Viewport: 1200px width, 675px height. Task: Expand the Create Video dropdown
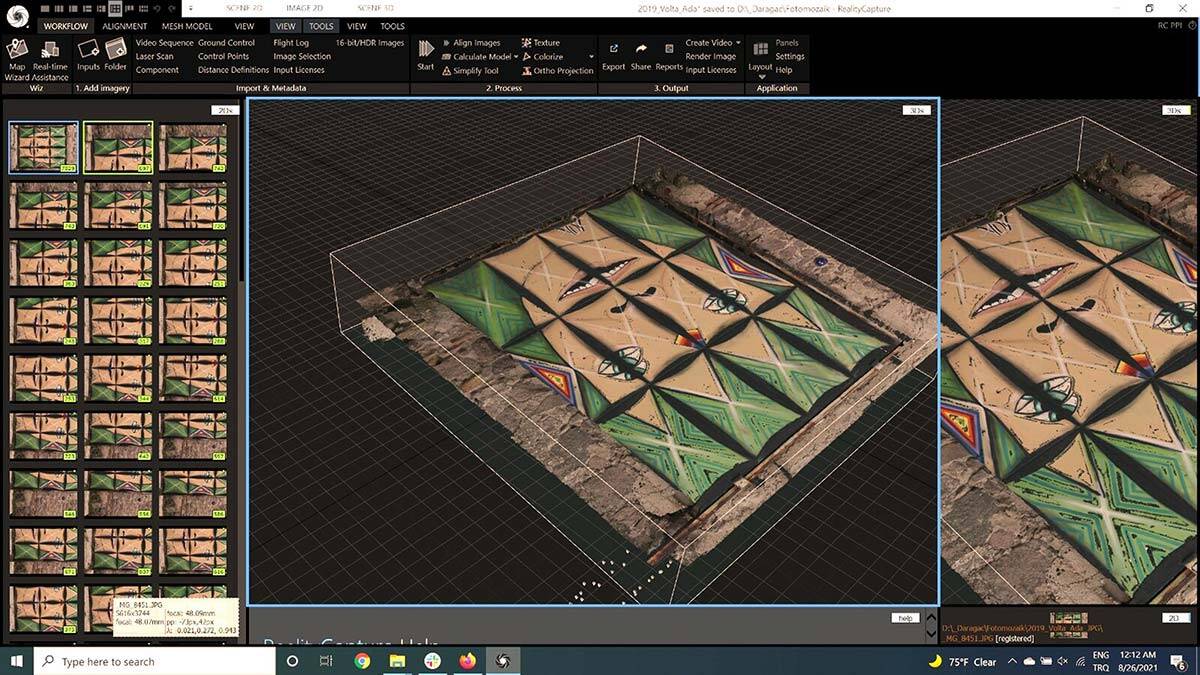pyautogui.click(x=738, y=43)
